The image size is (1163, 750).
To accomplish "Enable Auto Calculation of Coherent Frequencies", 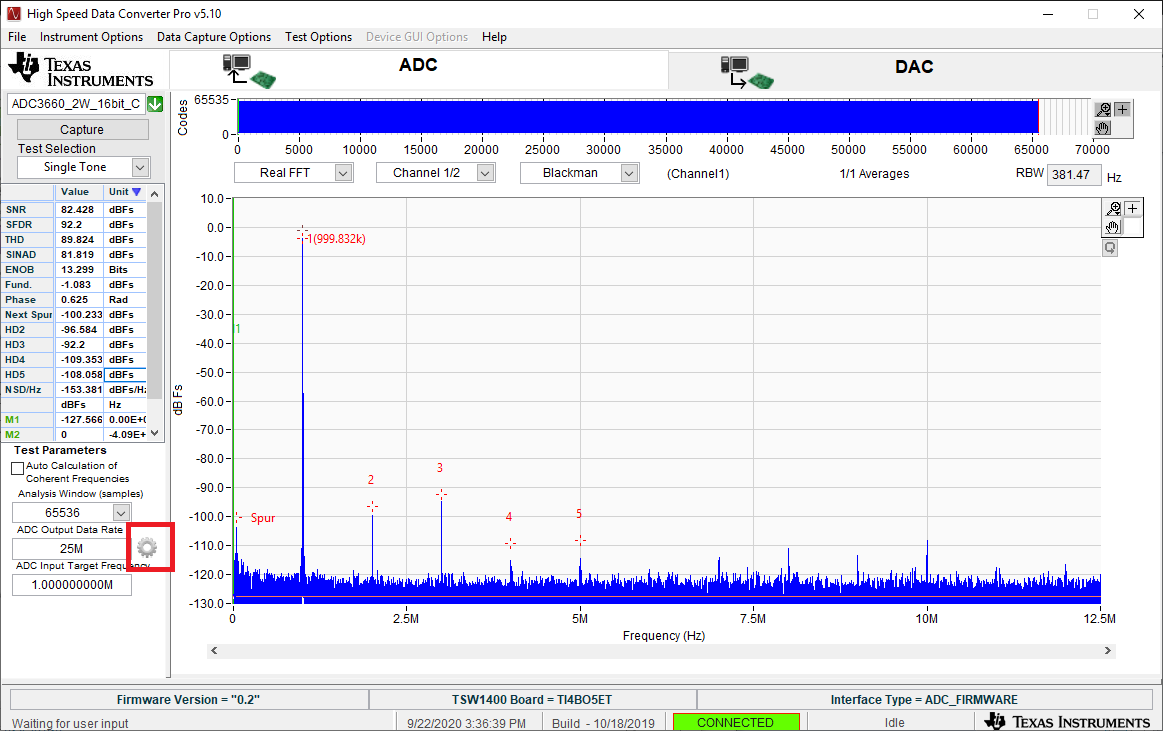I will click(x=18, y=466).
